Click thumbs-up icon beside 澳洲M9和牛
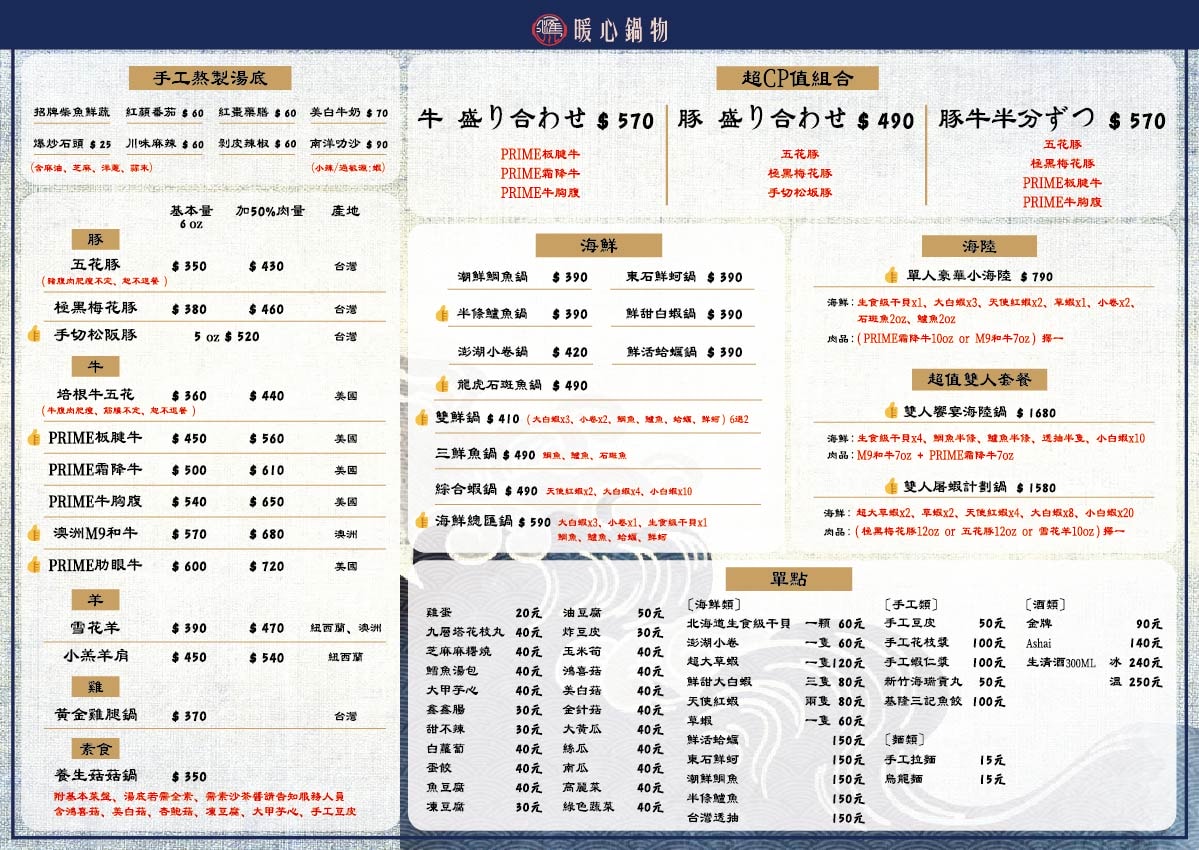This screenshot has height=850, width=1199. click(x=34, y=533)
